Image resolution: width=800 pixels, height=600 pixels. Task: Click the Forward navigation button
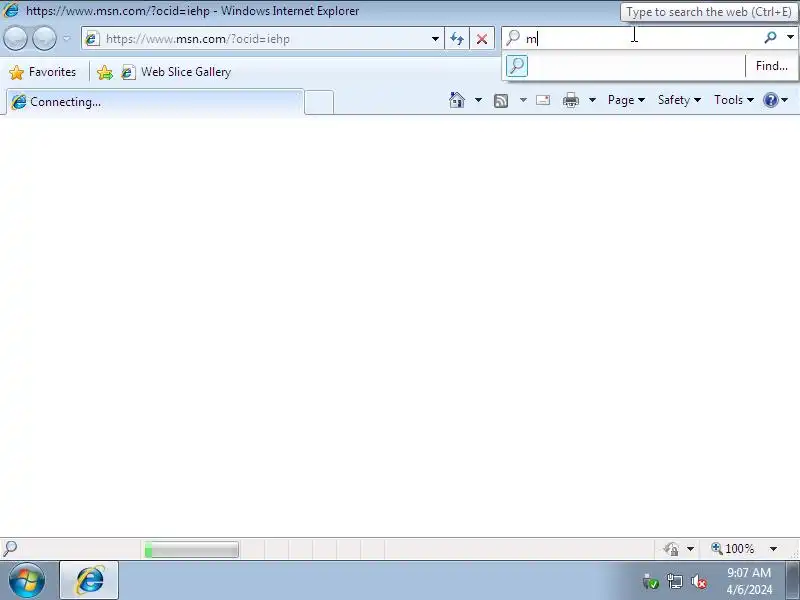click(x=44, y=38)
